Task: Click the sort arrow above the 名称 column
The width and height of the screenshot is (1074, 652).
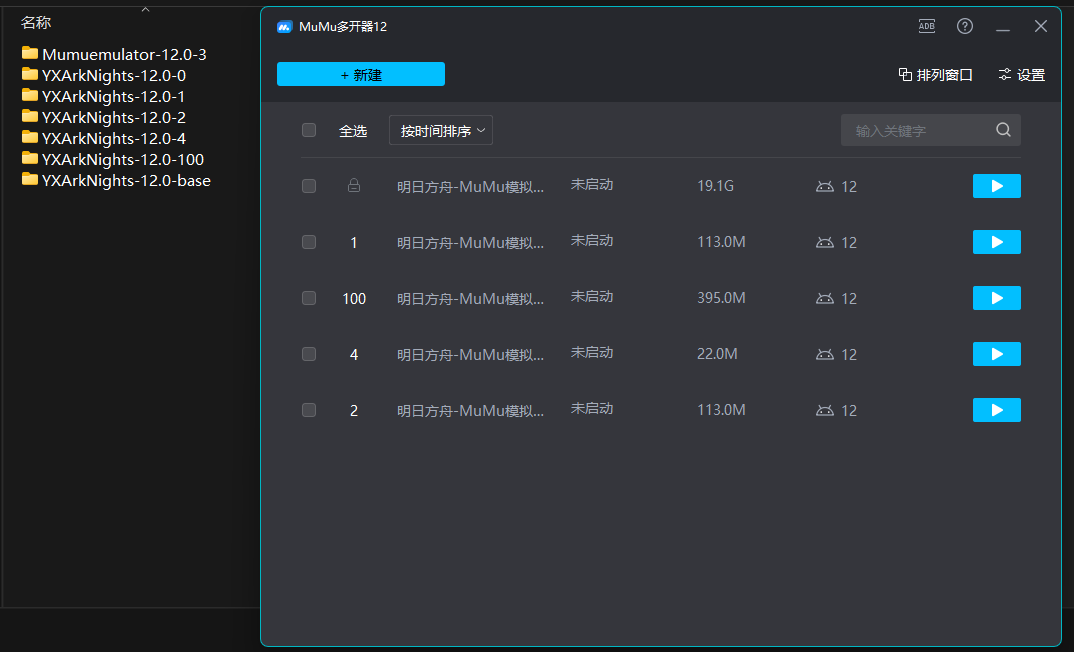Action: pyautogui.click(x=145, y=9)
